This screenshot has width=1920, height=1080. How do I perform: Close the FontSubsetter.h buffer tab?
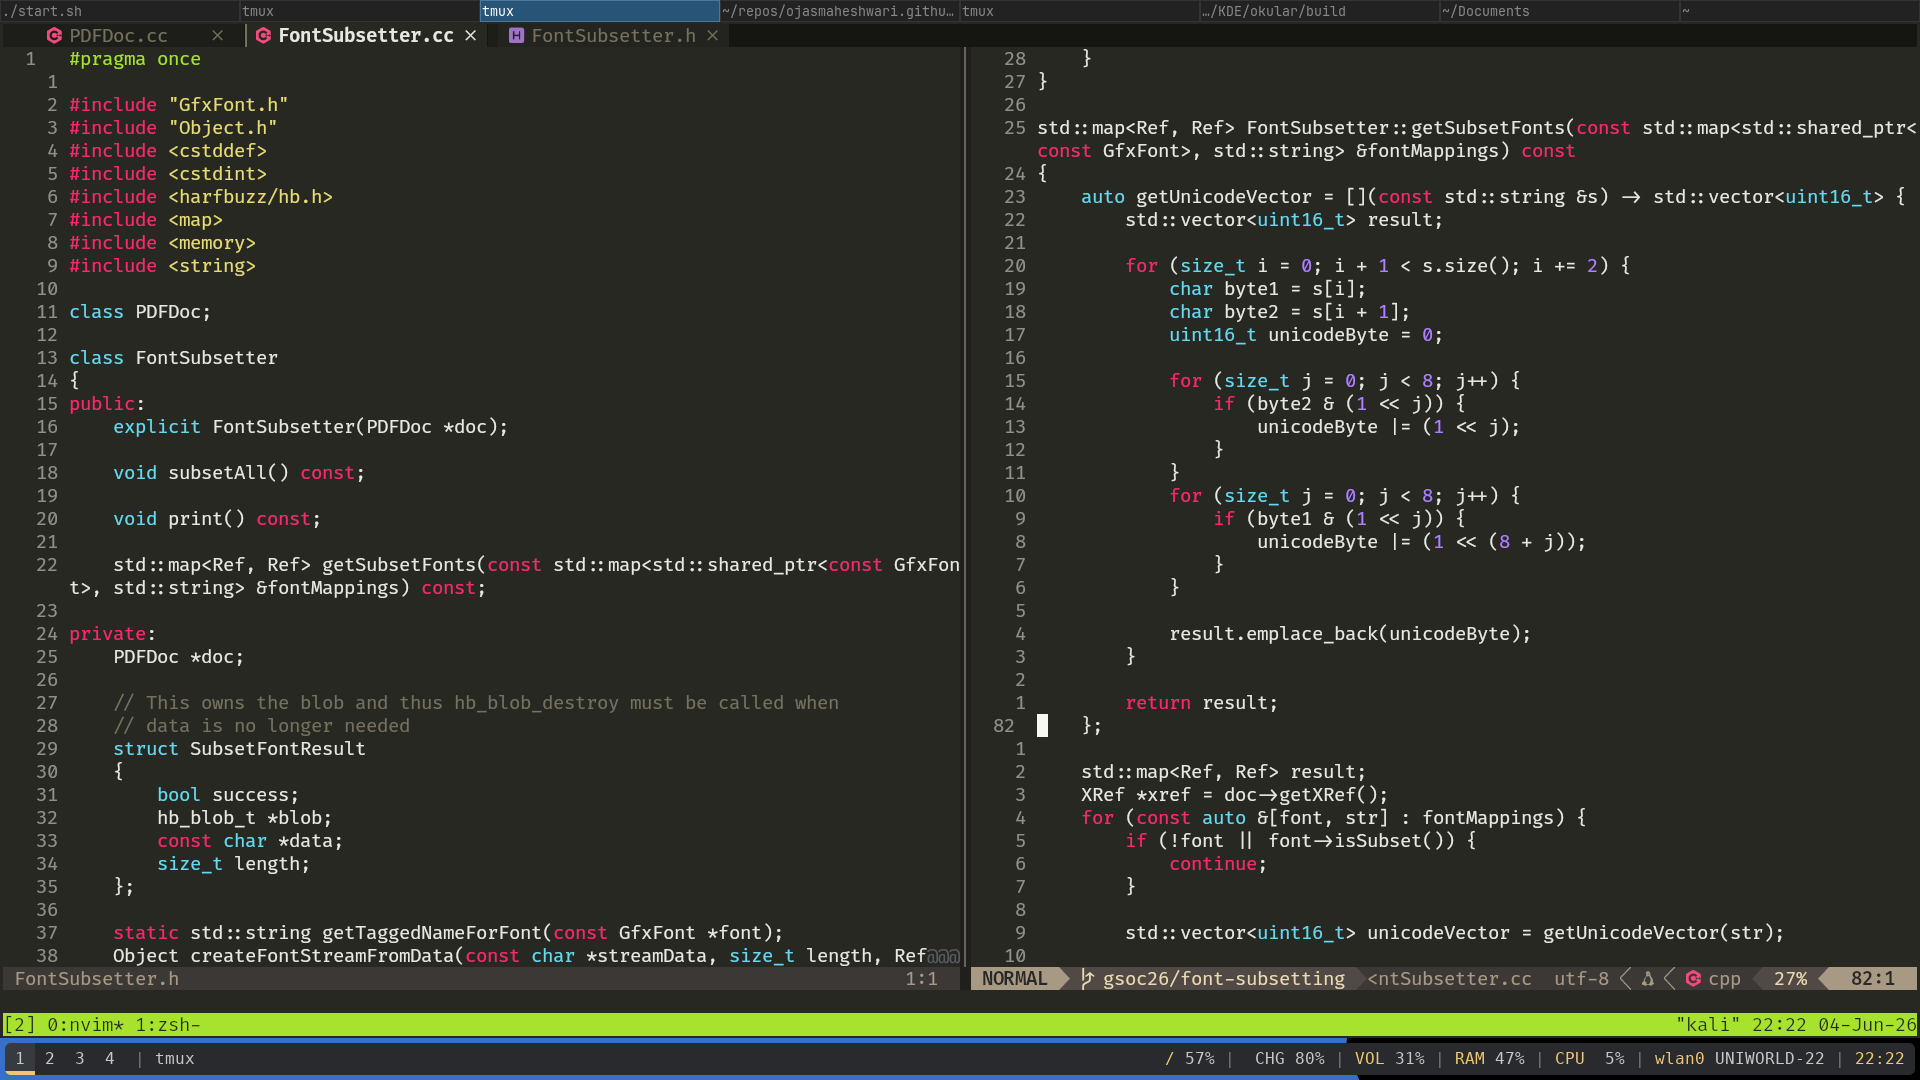713,36
